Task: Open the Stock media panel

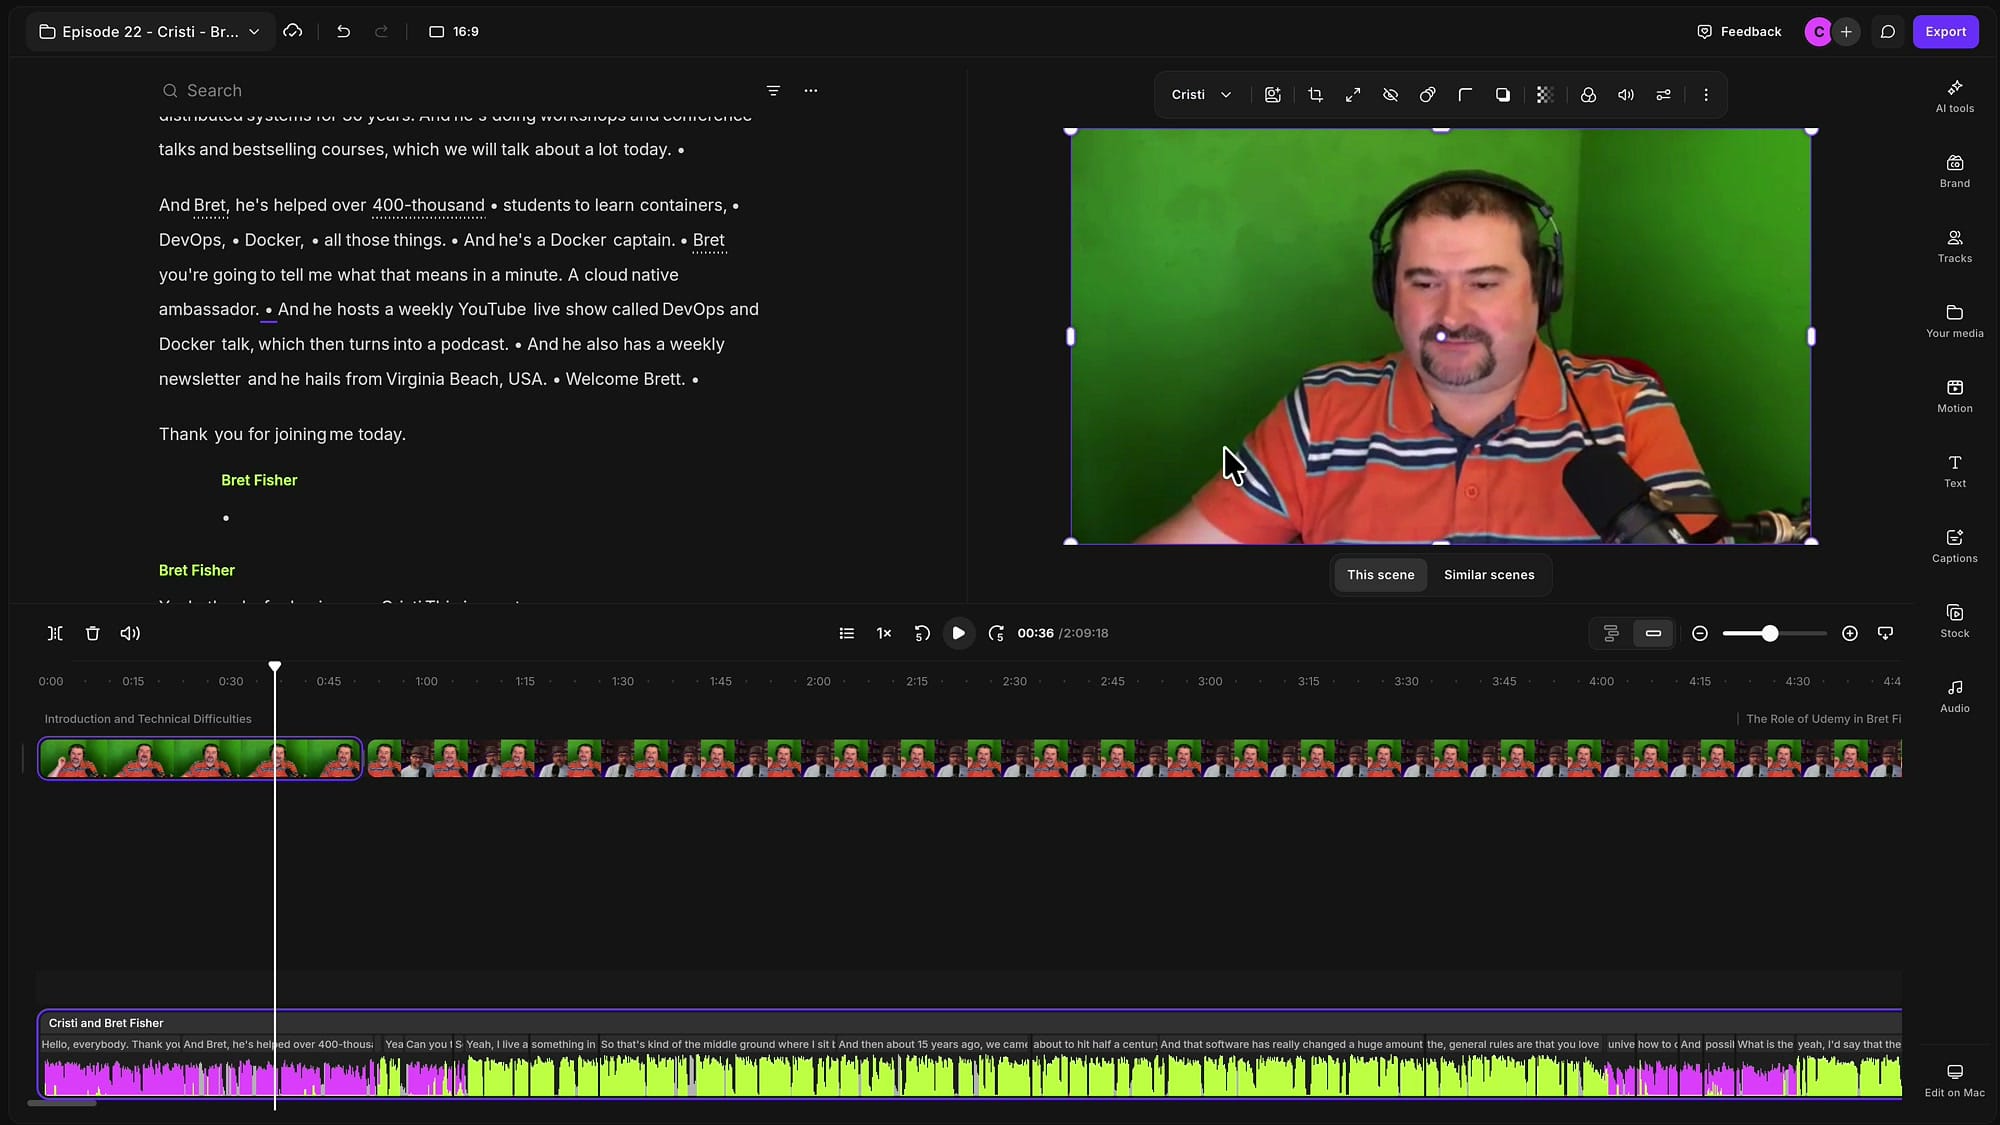Action: coord(1954,621)
